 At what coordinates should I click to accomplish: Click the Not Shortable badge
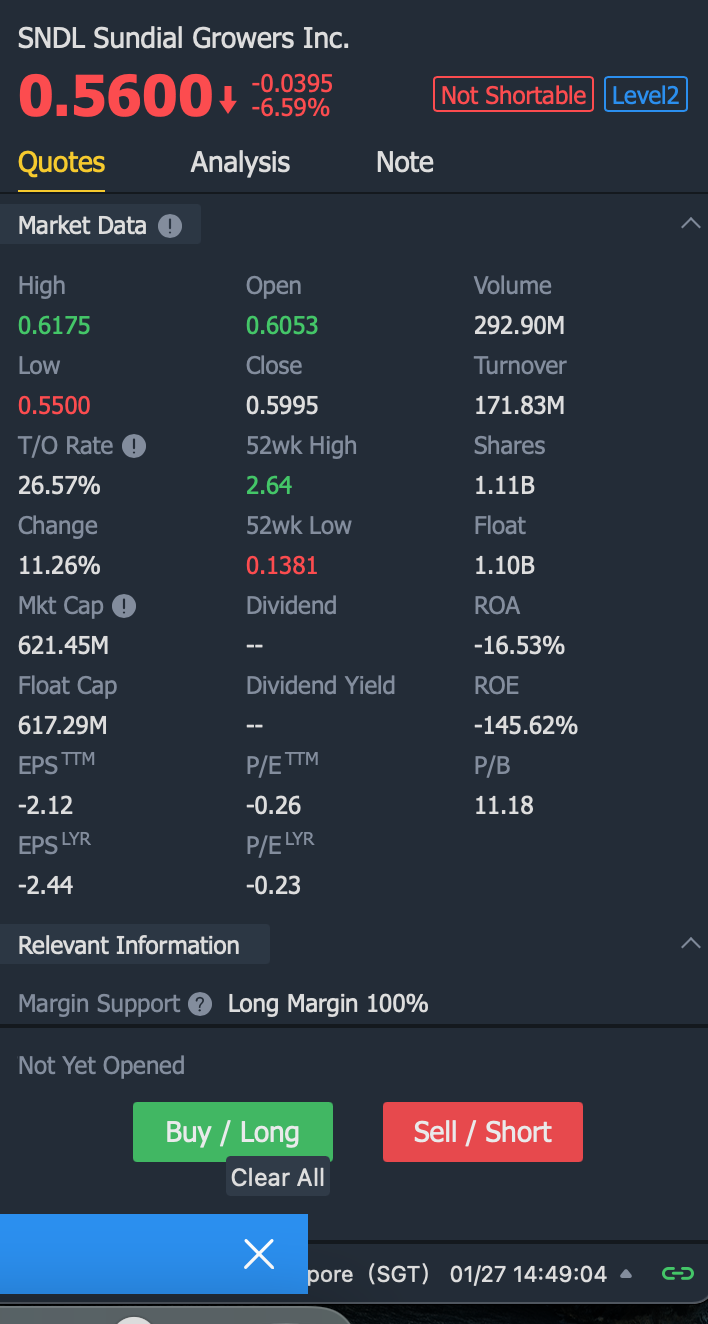513,95
